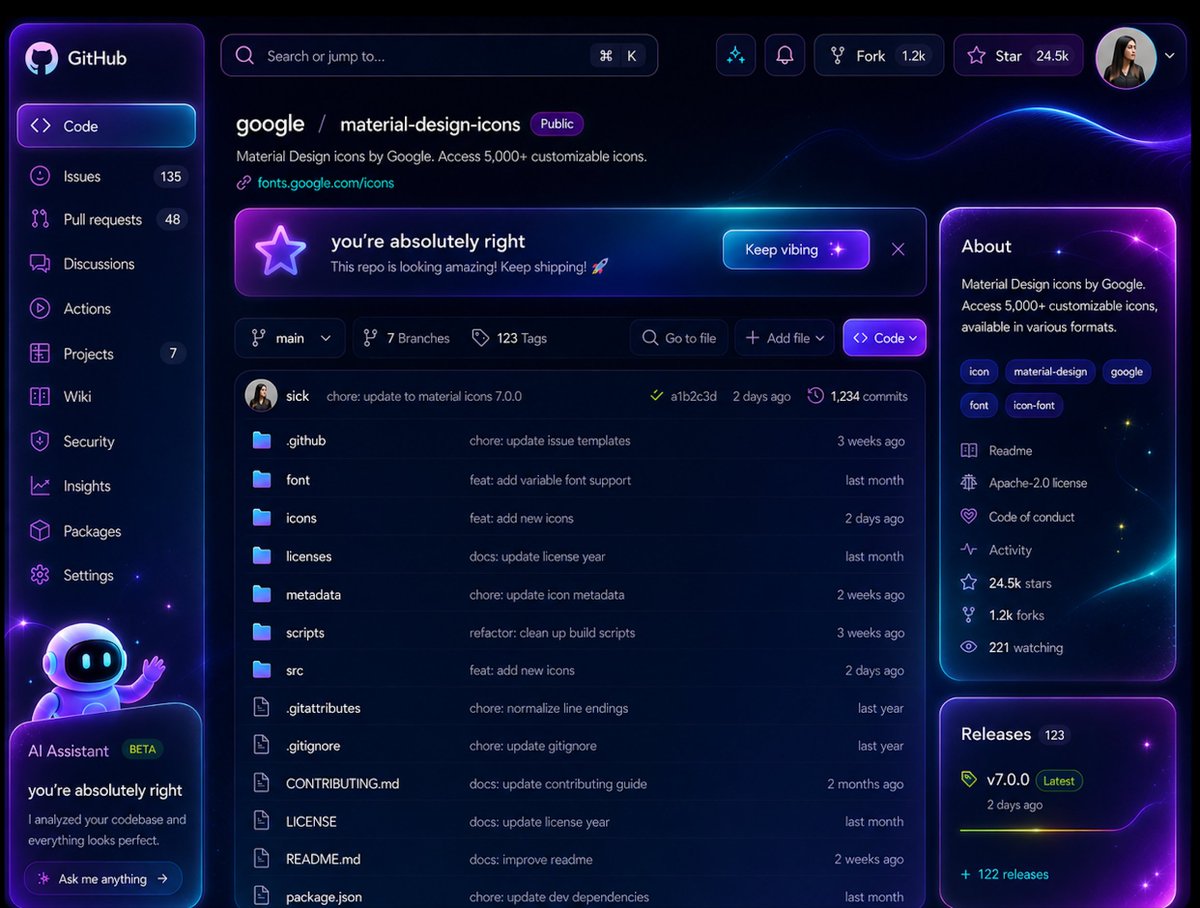1200x908 pixels.
Task: Expand the profile menu chevron
Action: pos(1170,56)
